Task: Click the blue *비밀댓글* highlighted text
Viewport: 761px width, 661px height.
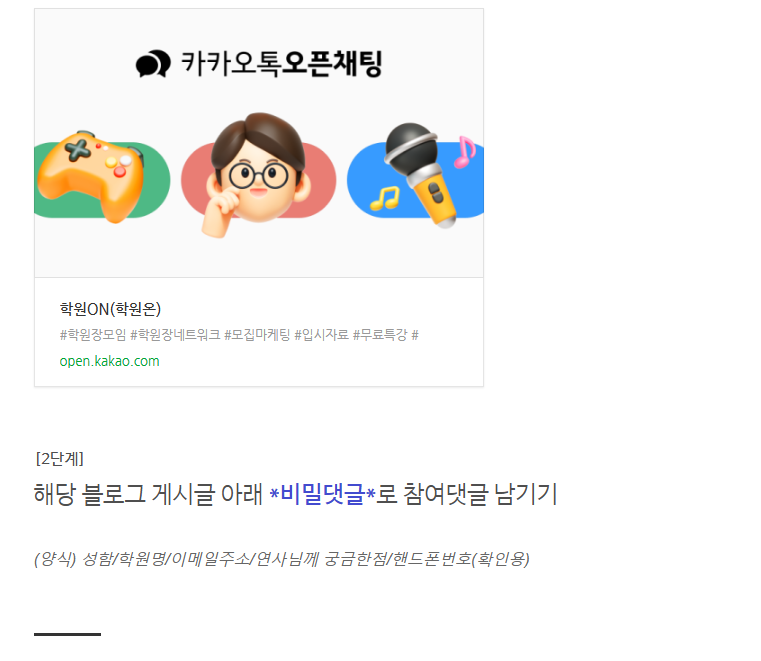Action: tap(322, 494)
